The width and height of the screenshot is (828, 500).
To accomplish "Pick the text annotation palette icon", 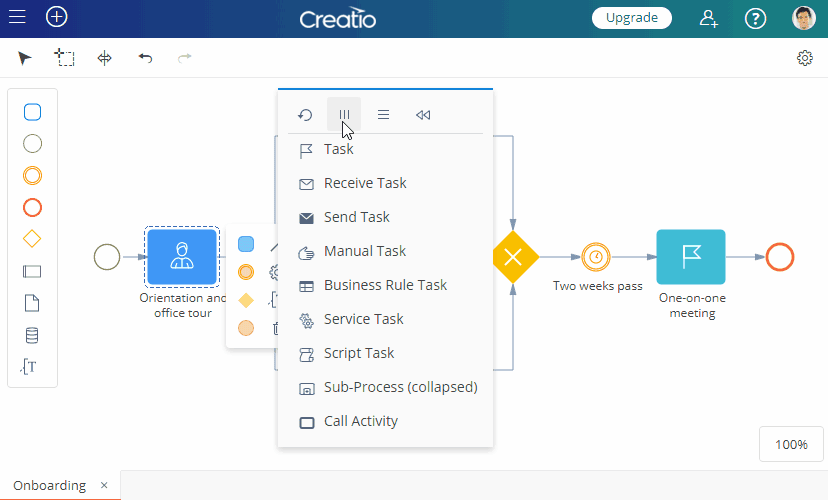I will click(29, 366).
